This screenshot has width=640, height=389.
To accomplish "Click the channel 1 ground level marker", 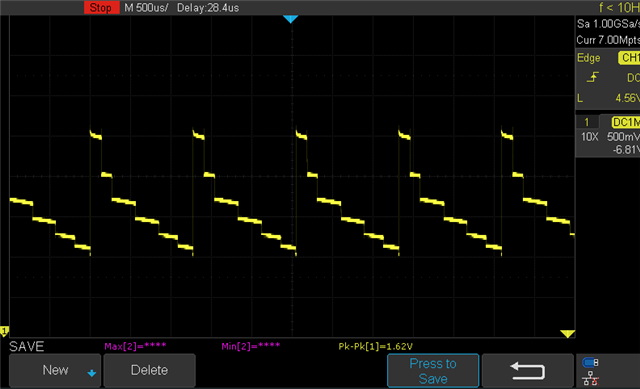I will click(4, 331).
